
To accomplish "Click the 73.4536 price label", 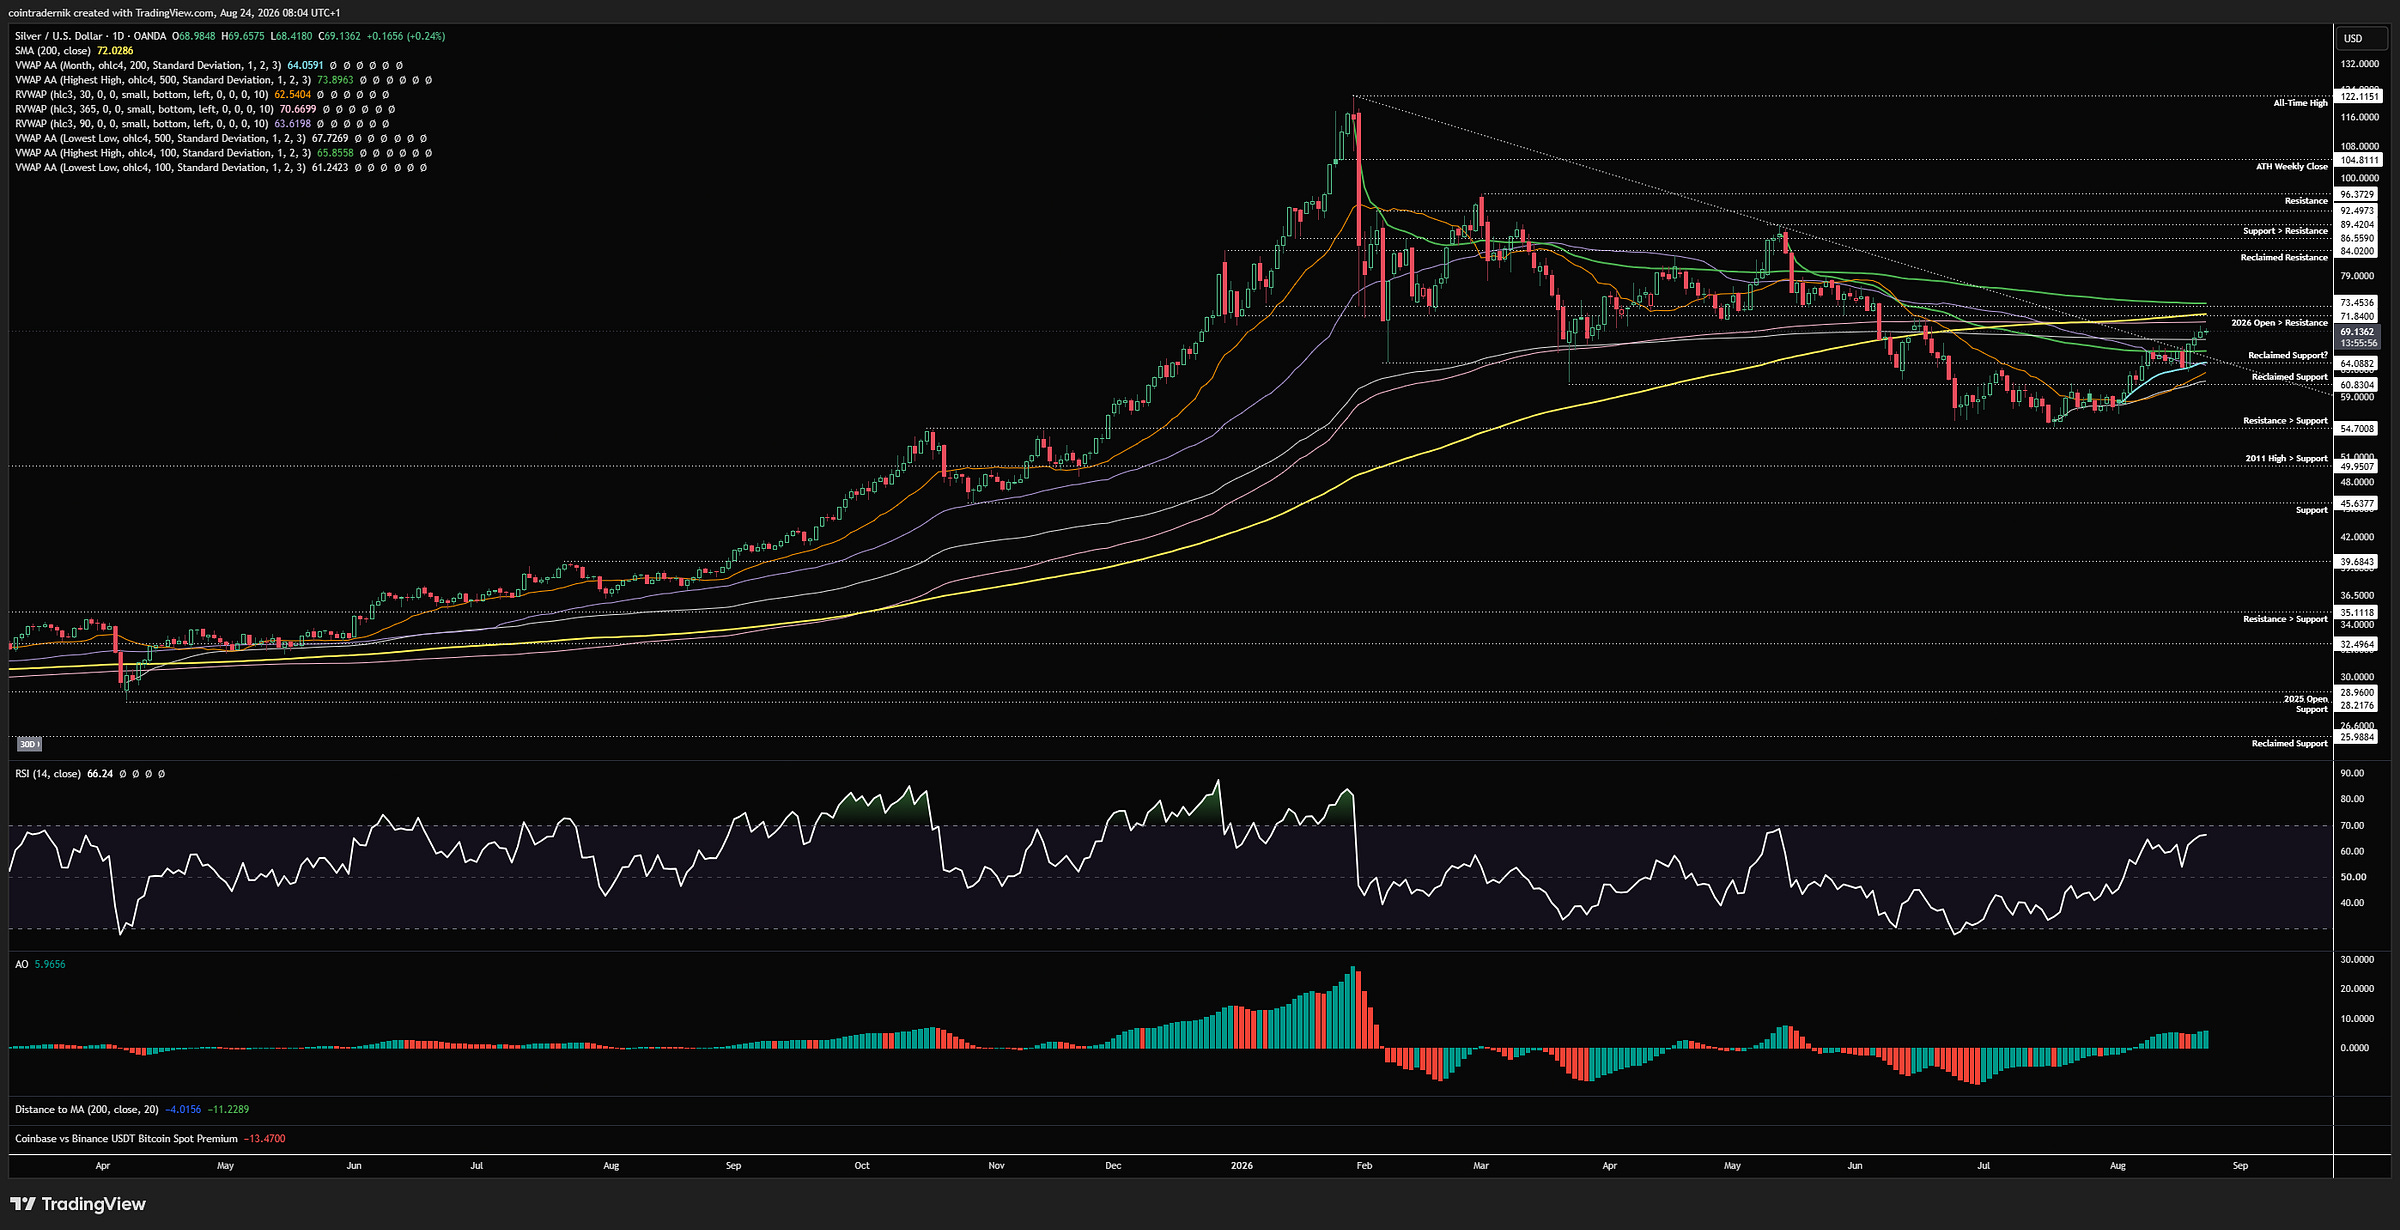I will [2357, 303].
